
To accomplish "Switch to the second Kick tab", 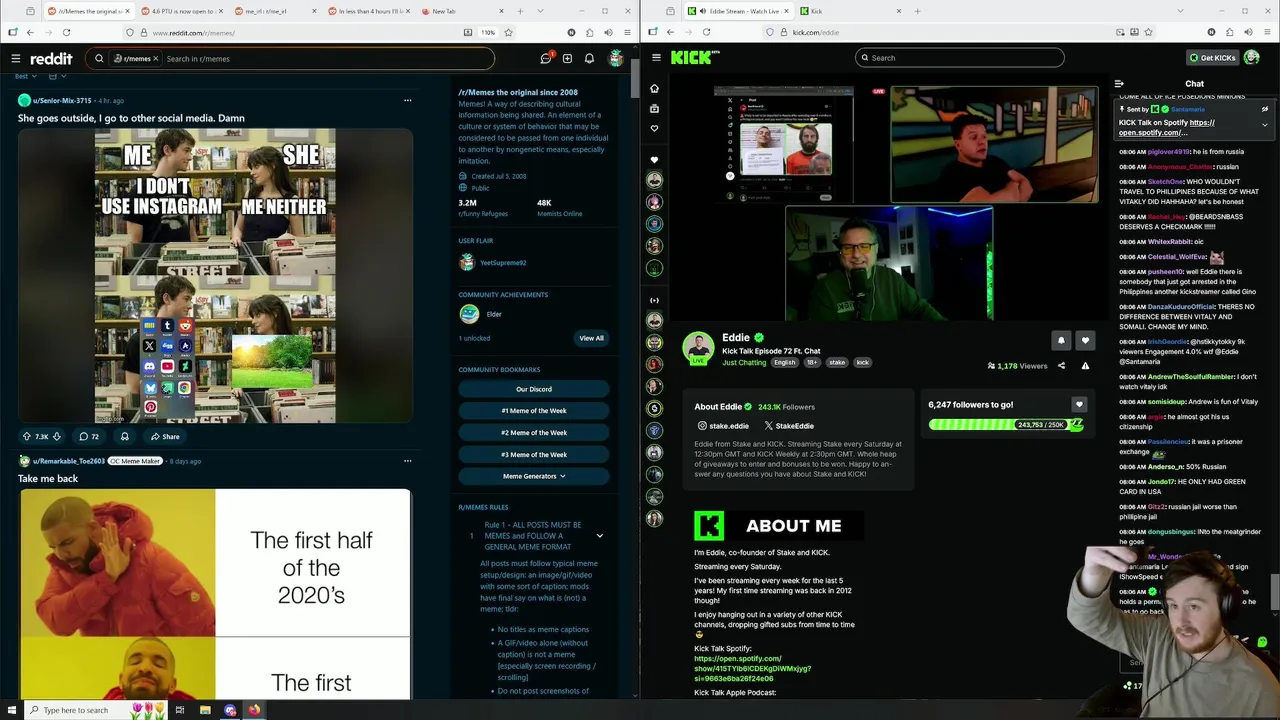I will click(850, 11).
